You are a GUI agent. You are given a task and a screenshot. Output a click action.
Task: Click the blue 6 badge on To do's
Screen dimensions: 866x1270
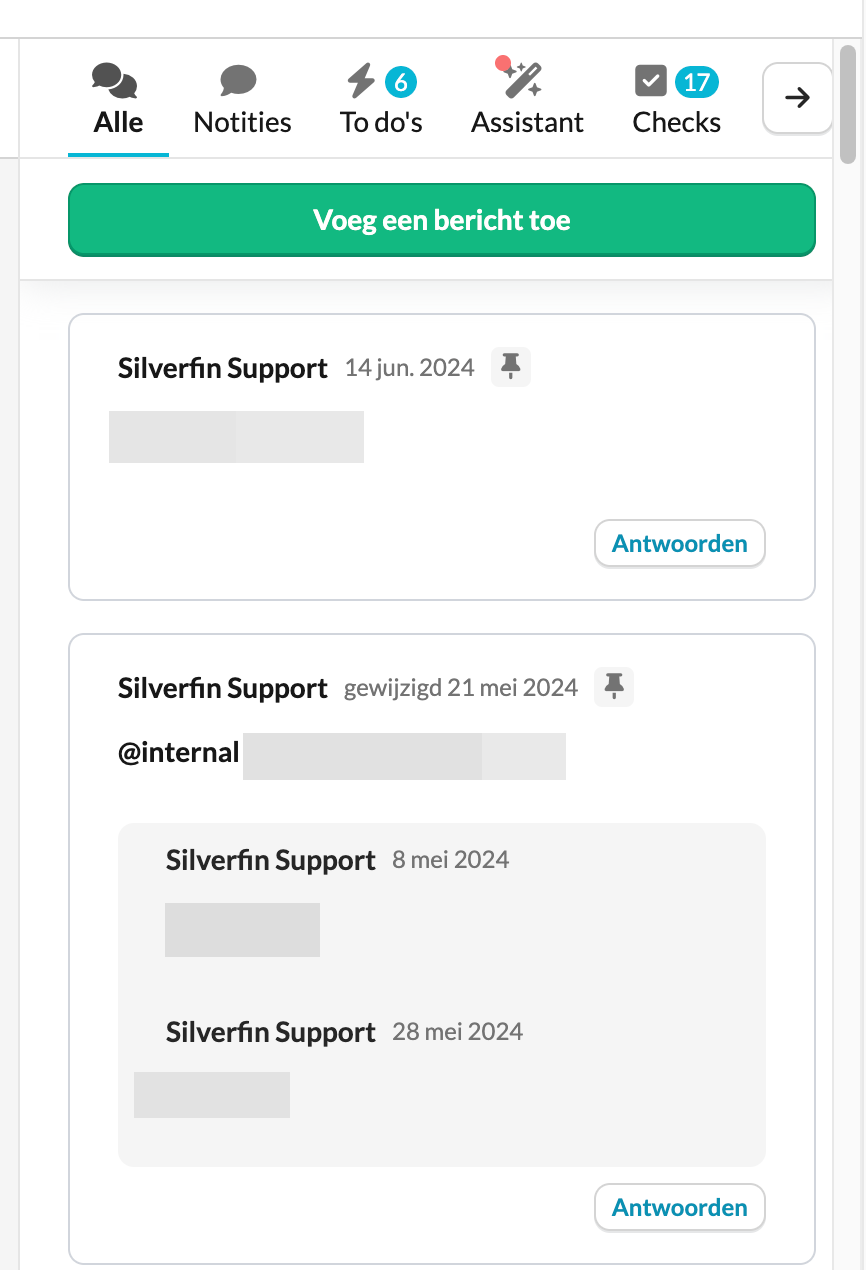pyautogui.click(x=401, y=82)
